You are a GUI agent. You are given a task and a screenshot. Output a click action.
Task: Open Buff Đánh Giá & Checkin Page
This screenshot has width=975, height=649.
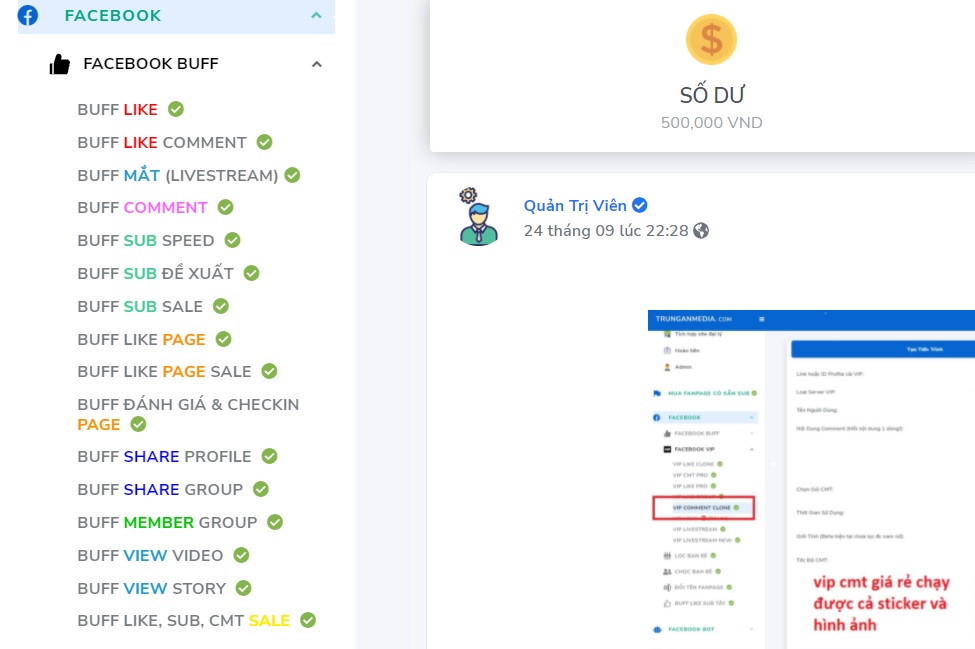(x=188, y=414)
